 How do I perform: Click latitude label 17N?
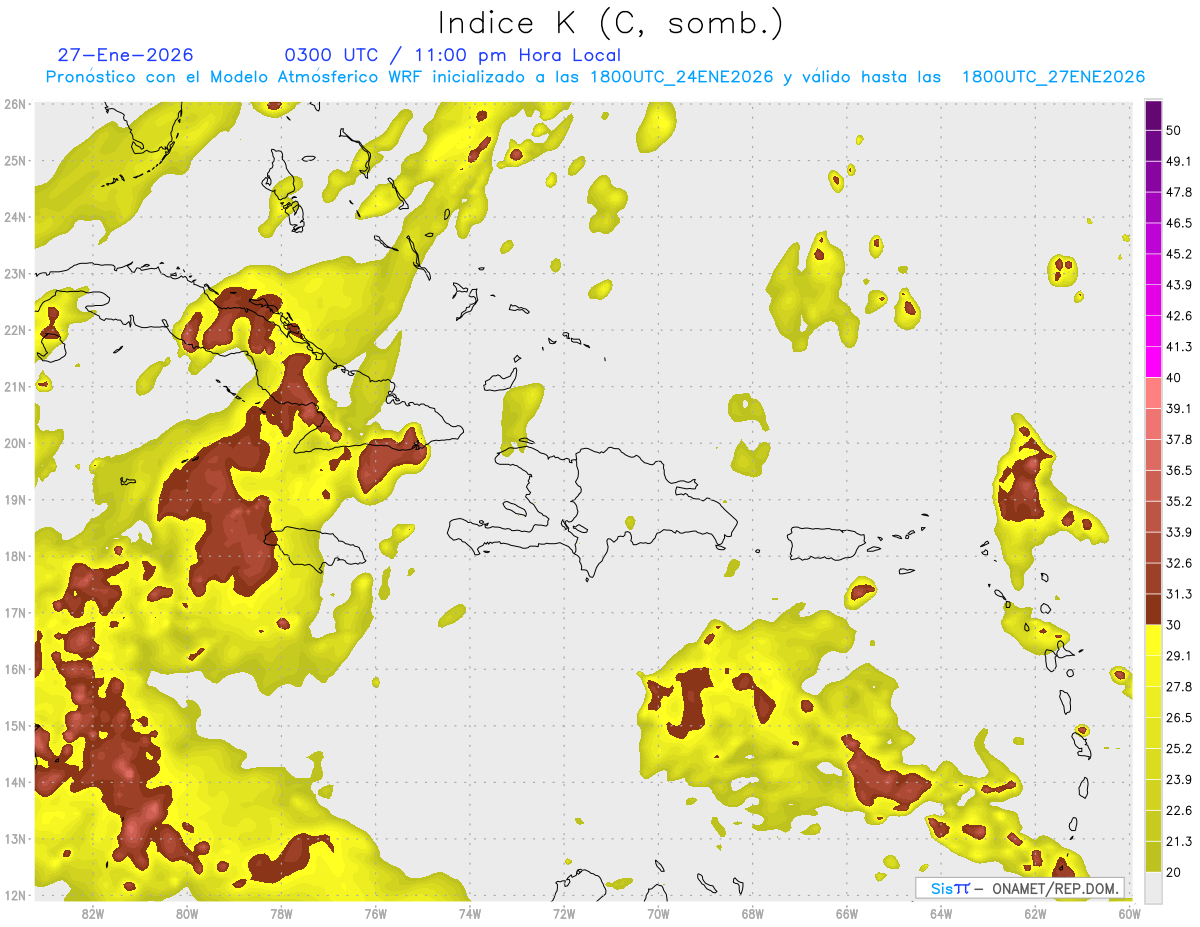tap(15, 613)
